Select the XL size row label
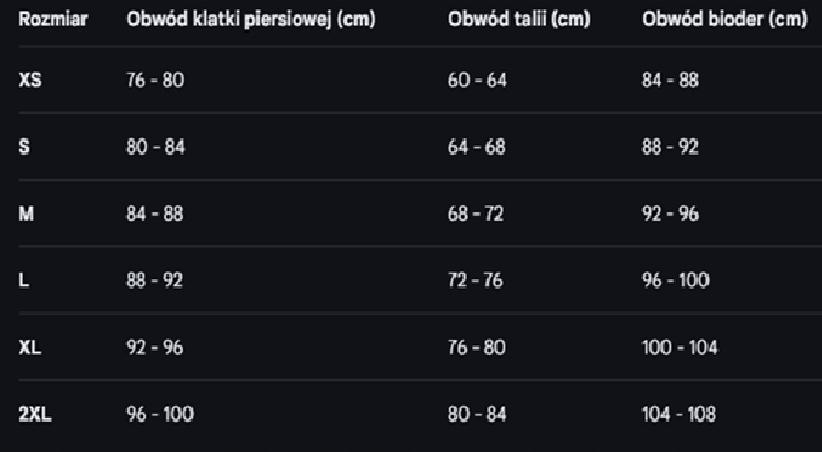 click(30, 347)
